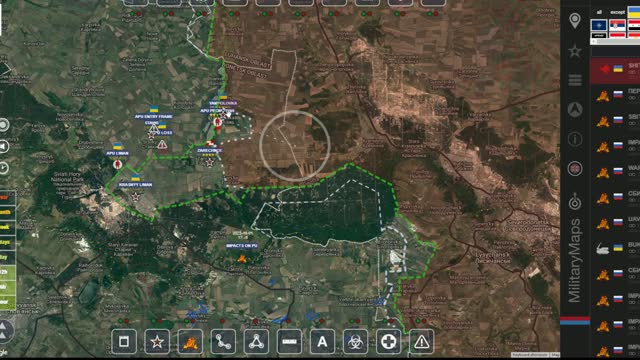Click the YAMPOLOVKA label
640x360 pixels.
coord(223,103)
